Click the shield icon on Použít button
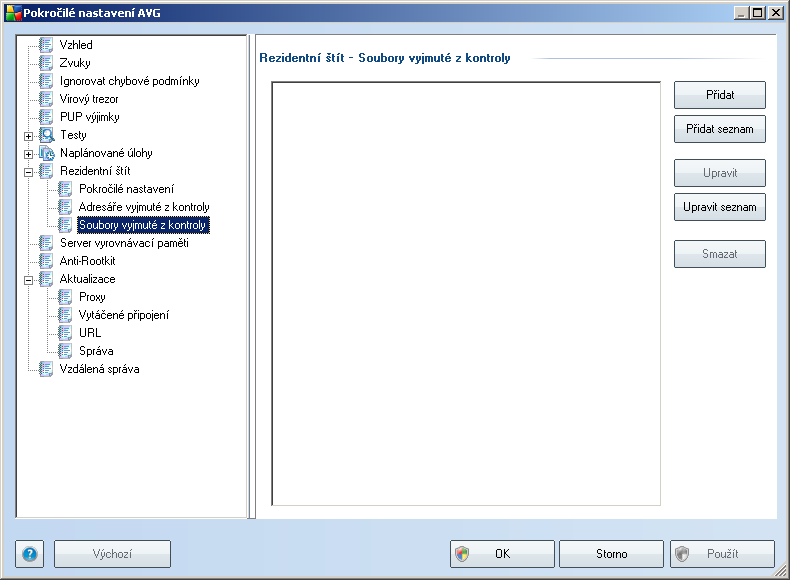The height and width of the screenshot is (580, 790). [682, 554]
